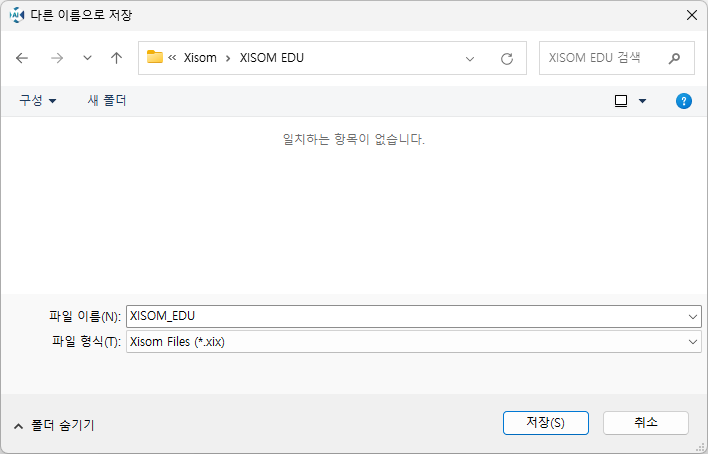Select Xisom in the address path
Image resolution: width=708 pixels, height=454 pixels.
200,58
